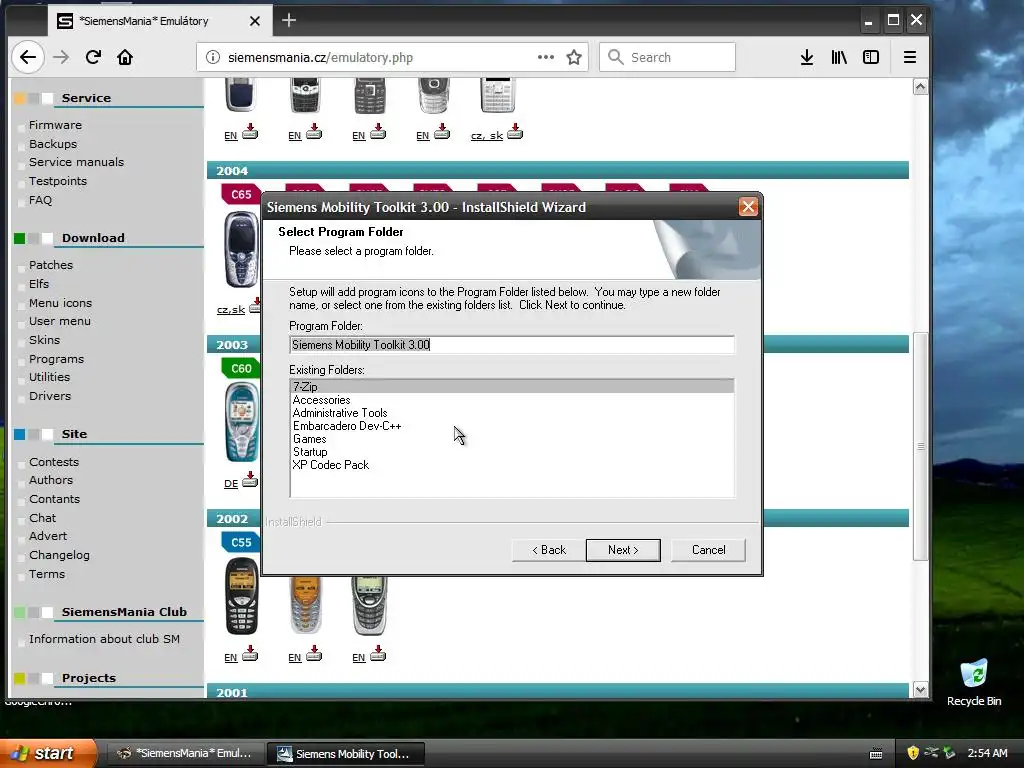
Task: Switch to Siemens Mobility Tool taskbar button
Action: point(346,754)
